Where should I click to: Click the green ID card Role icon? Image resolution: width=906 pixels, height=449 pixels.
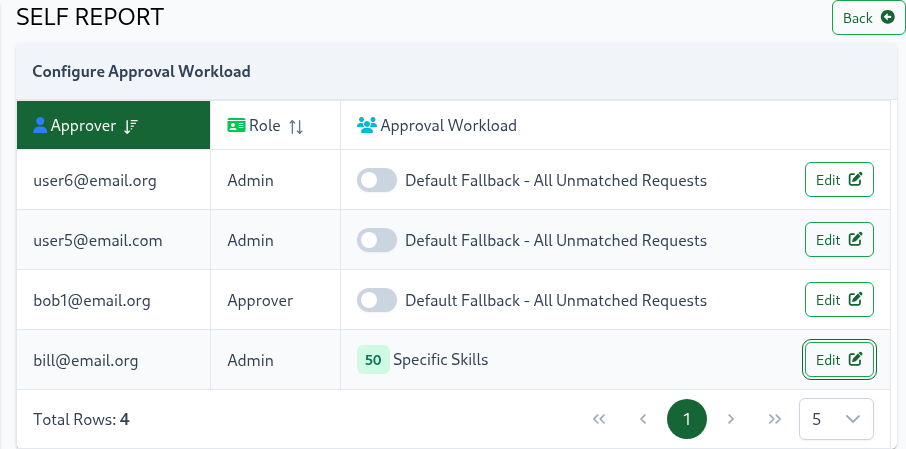click(236, 125)
